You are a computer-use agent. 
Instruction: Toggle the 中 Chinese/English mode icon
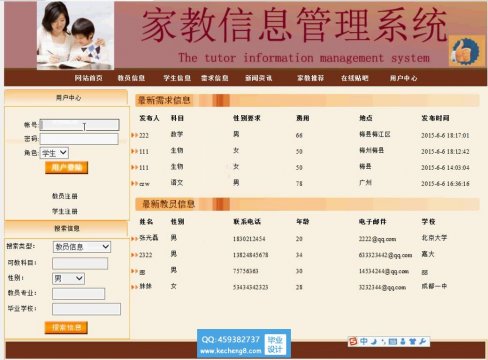364,341
